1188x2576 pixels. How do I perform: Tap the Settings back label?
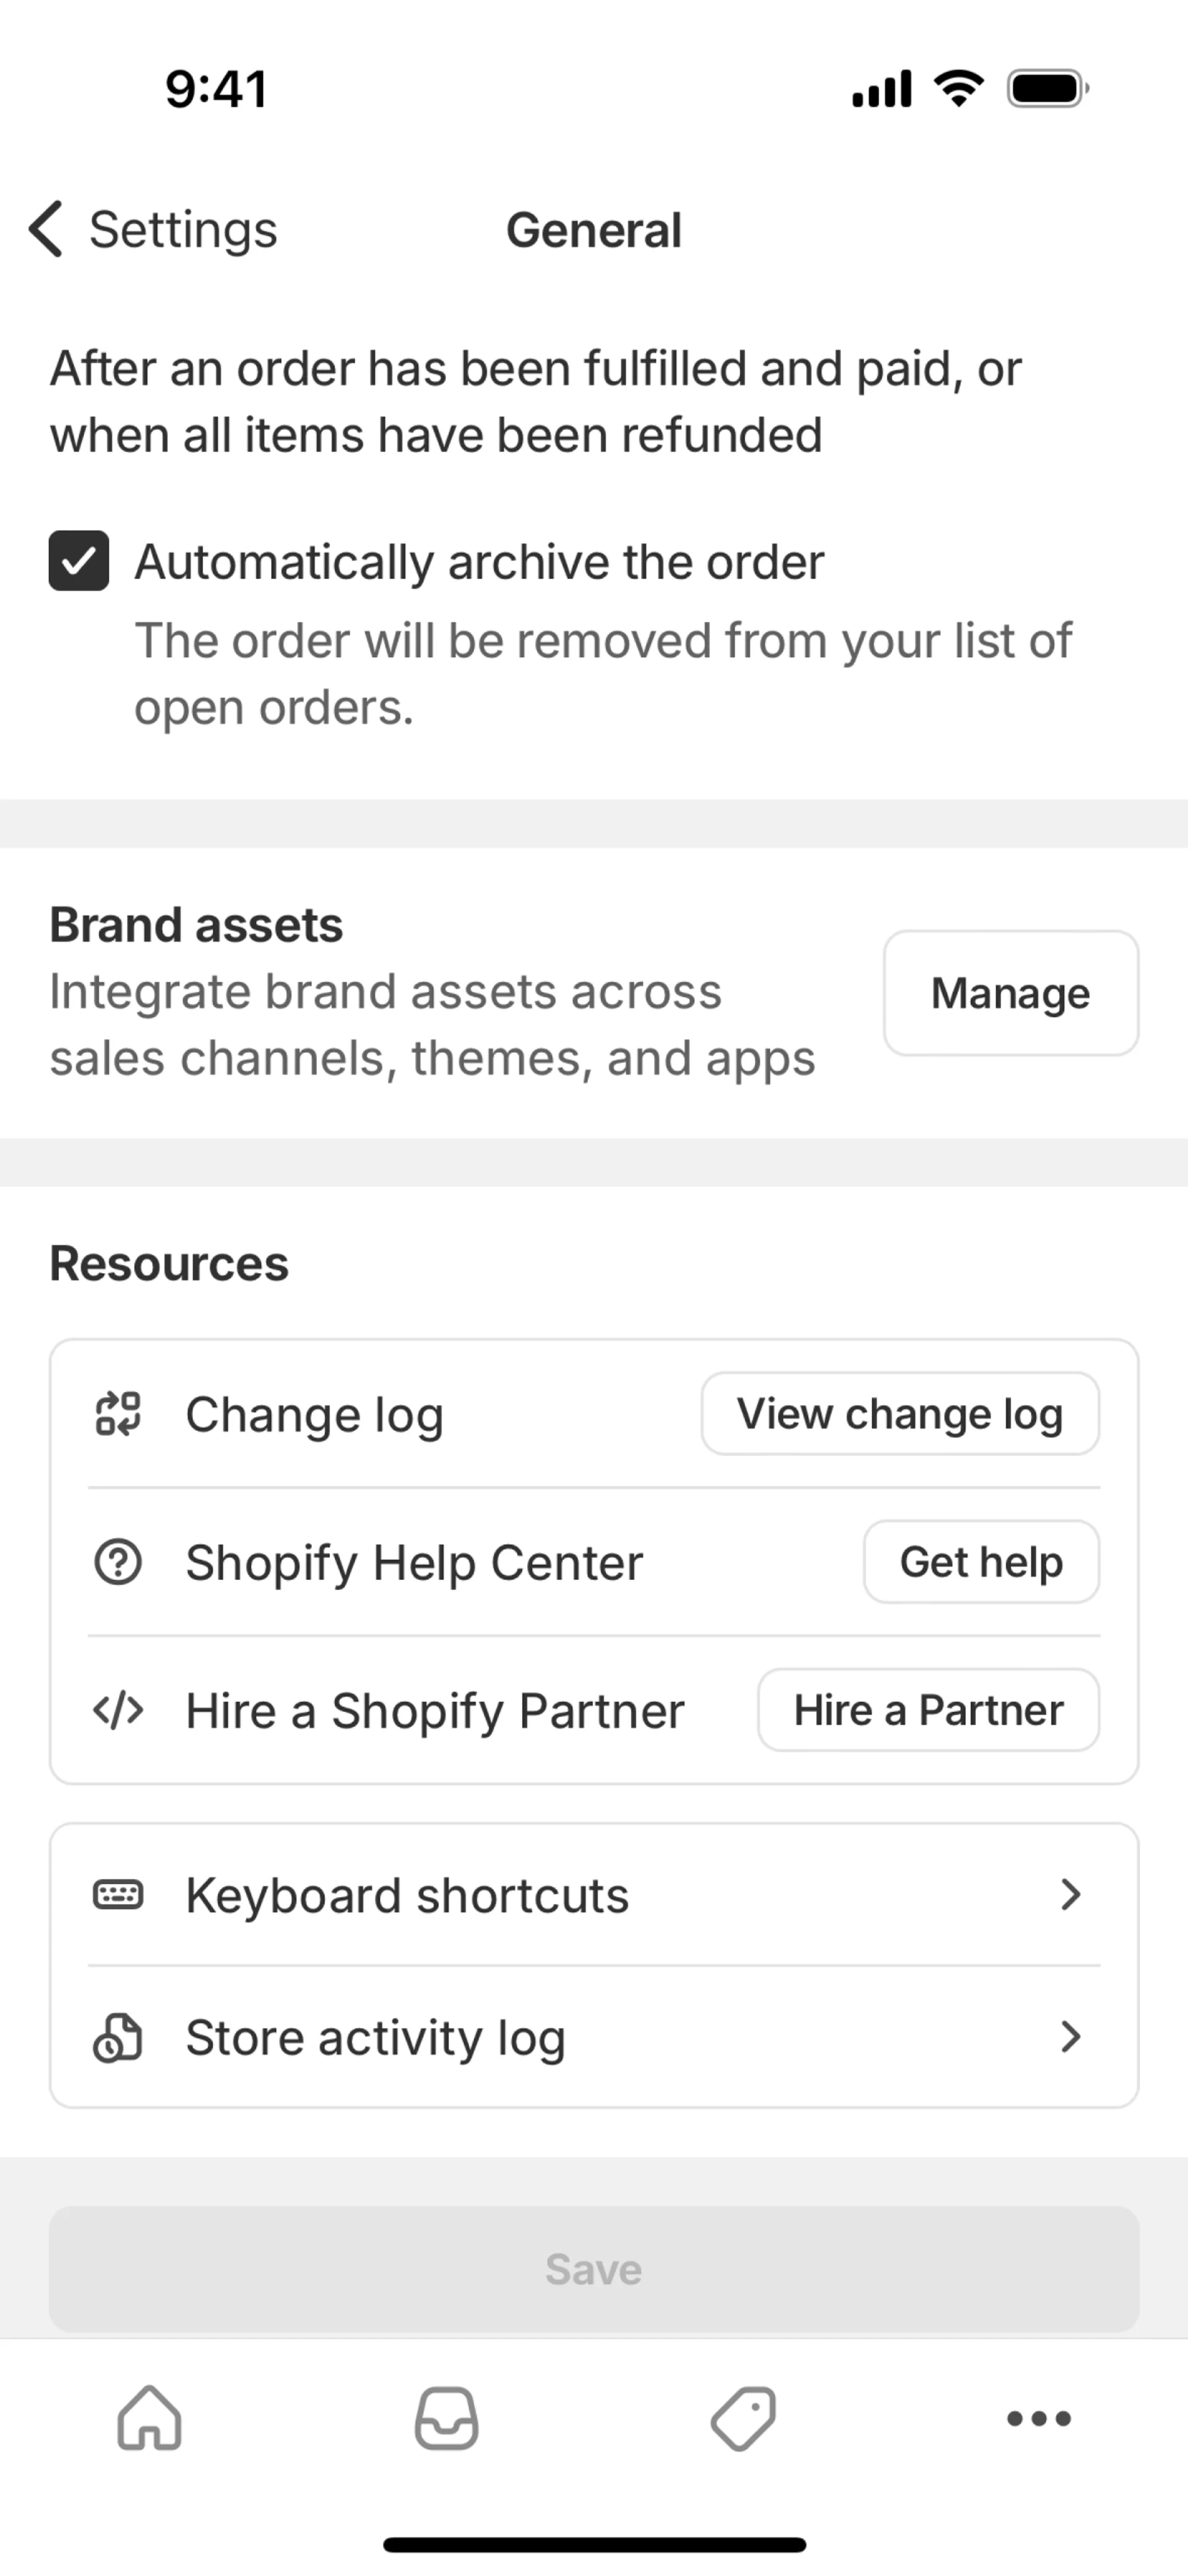[x=183, y=229]
